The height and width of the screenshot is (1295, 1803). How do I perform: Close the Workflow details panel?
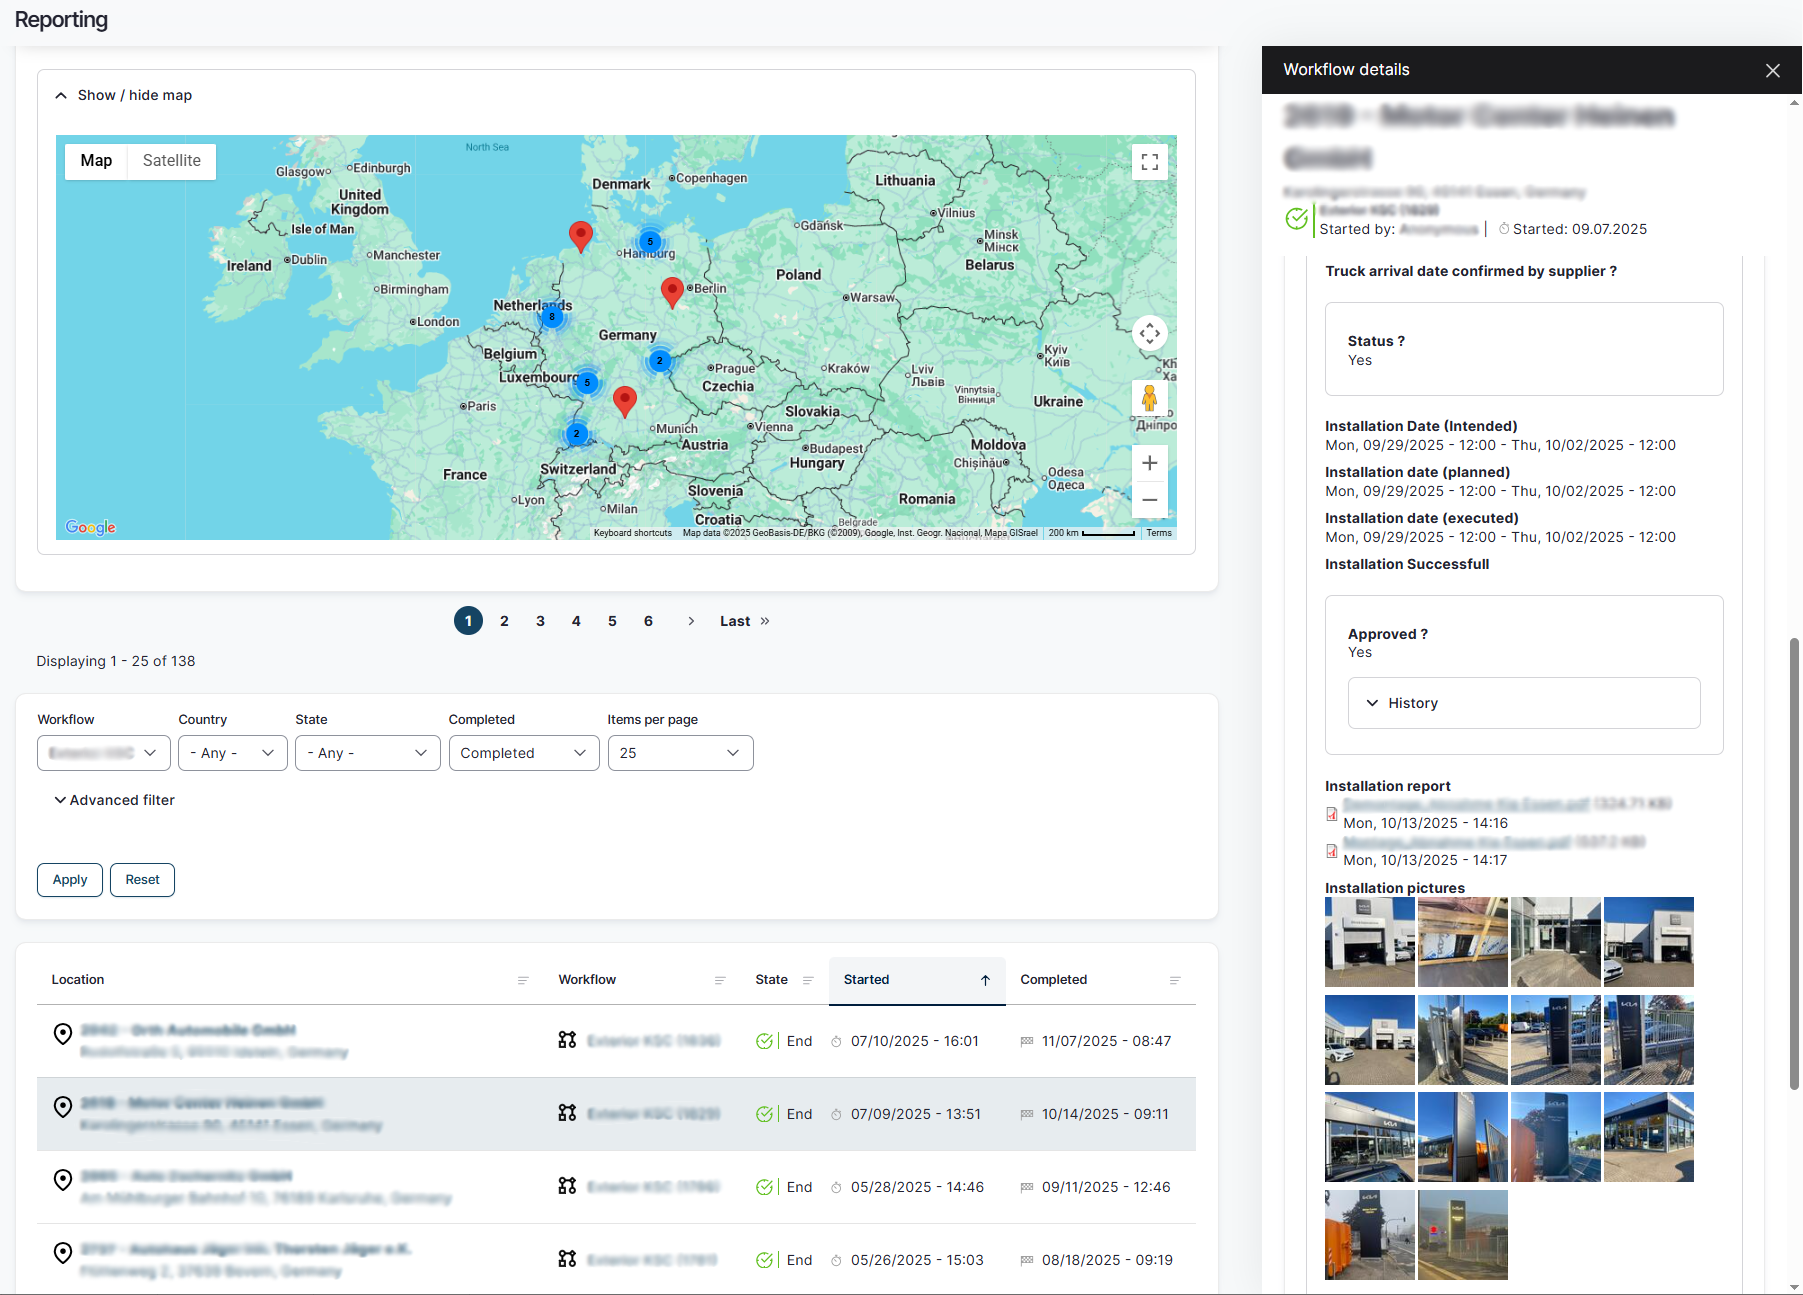click(x=1772, y=70)
